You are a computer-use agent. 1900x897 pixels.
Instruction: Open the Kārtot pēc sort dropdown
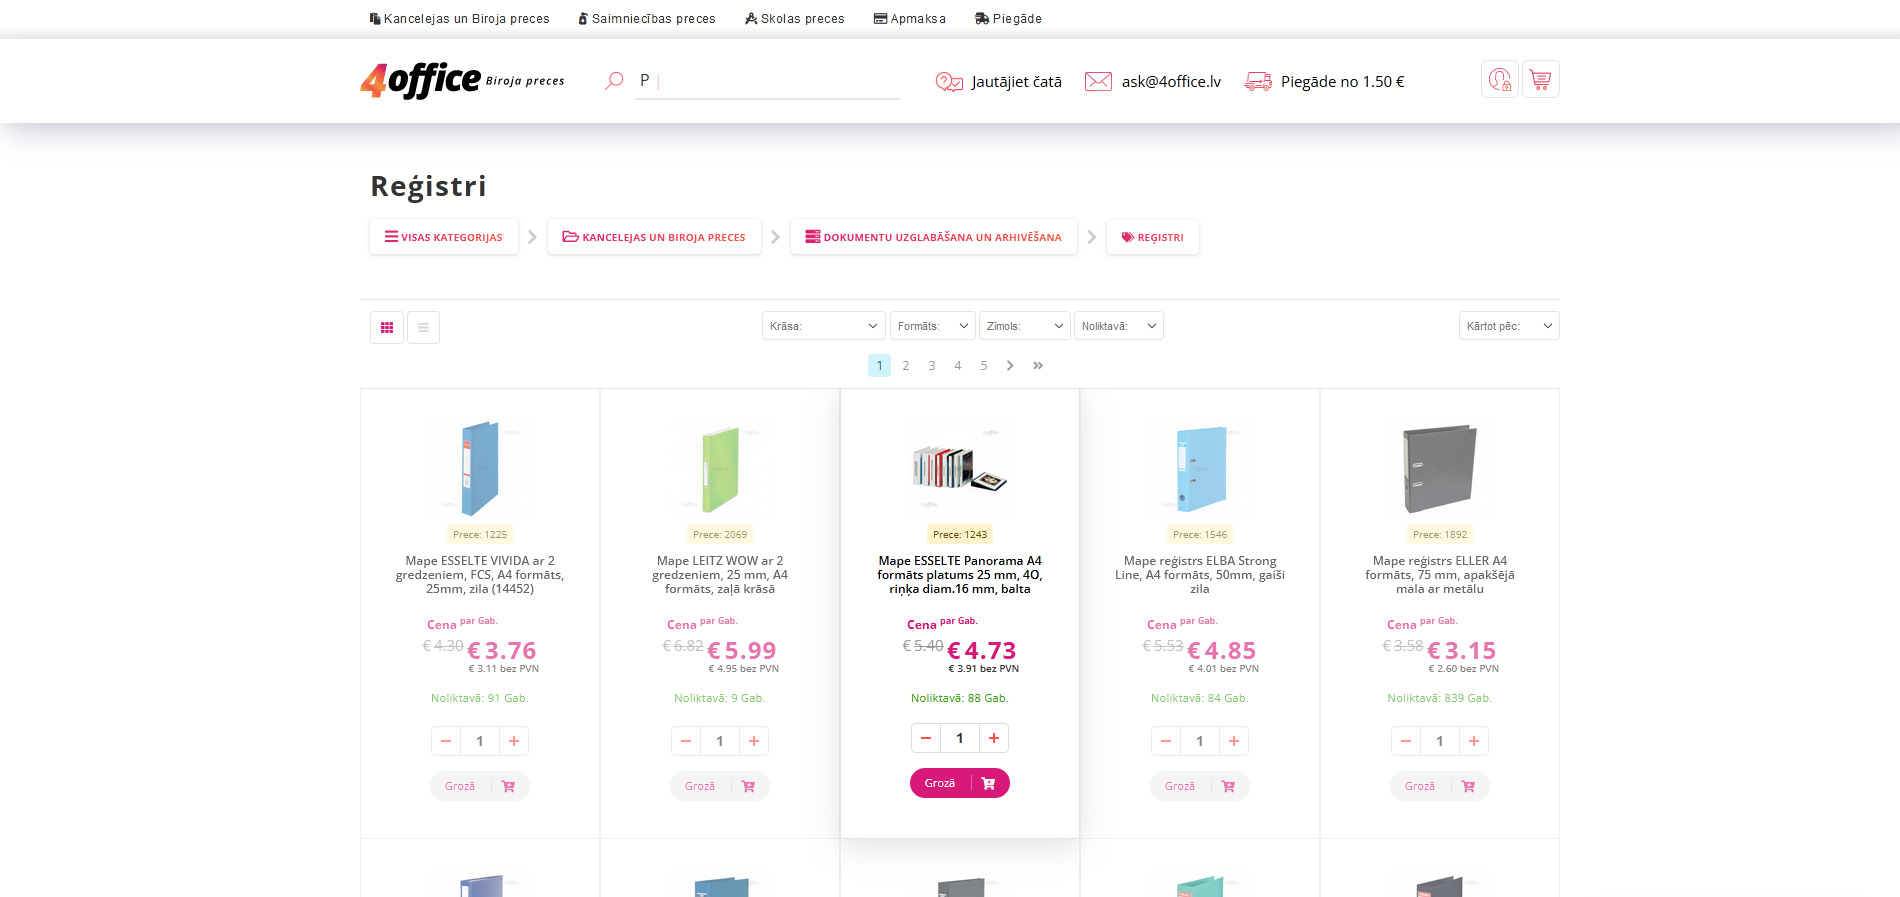pyautogui.click(x=1509, y=326)
